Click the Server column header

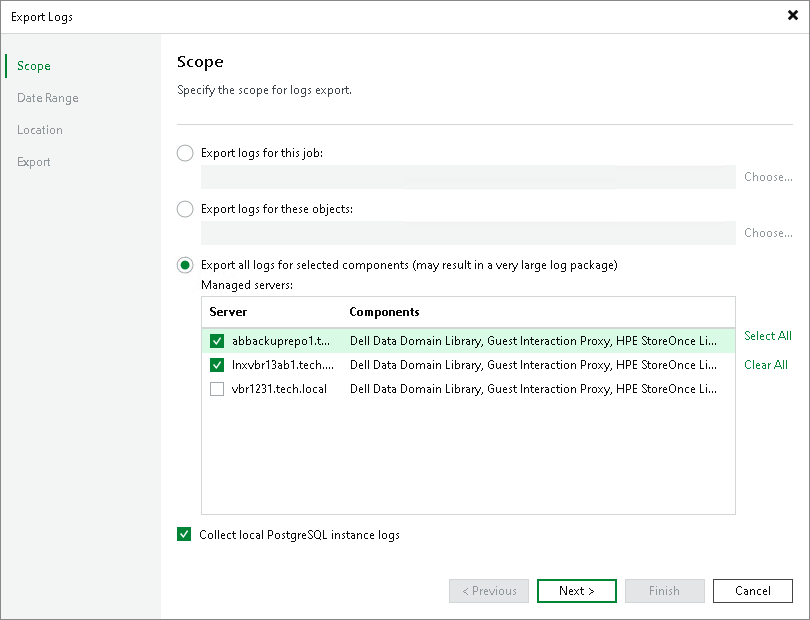[x=228, y=312]
